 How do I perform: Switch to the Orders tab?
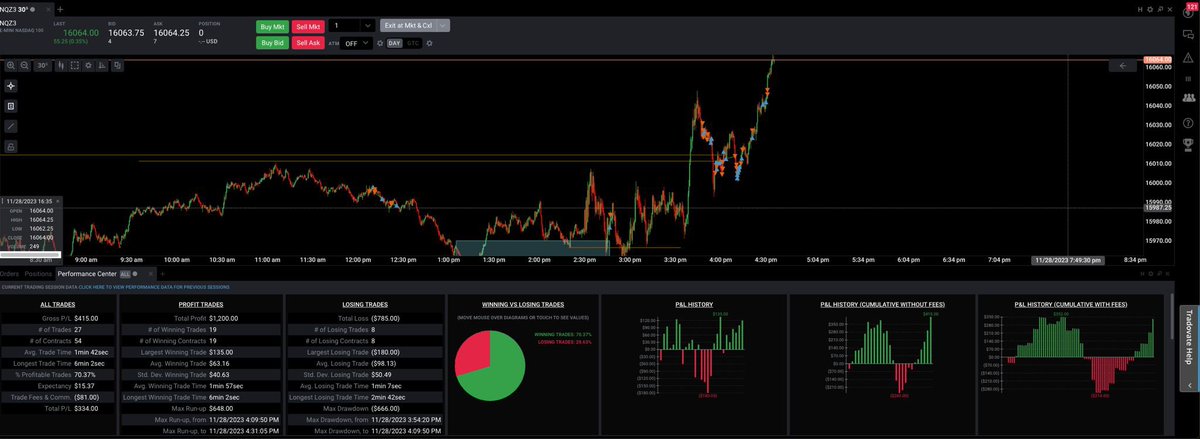coord(9,274)
